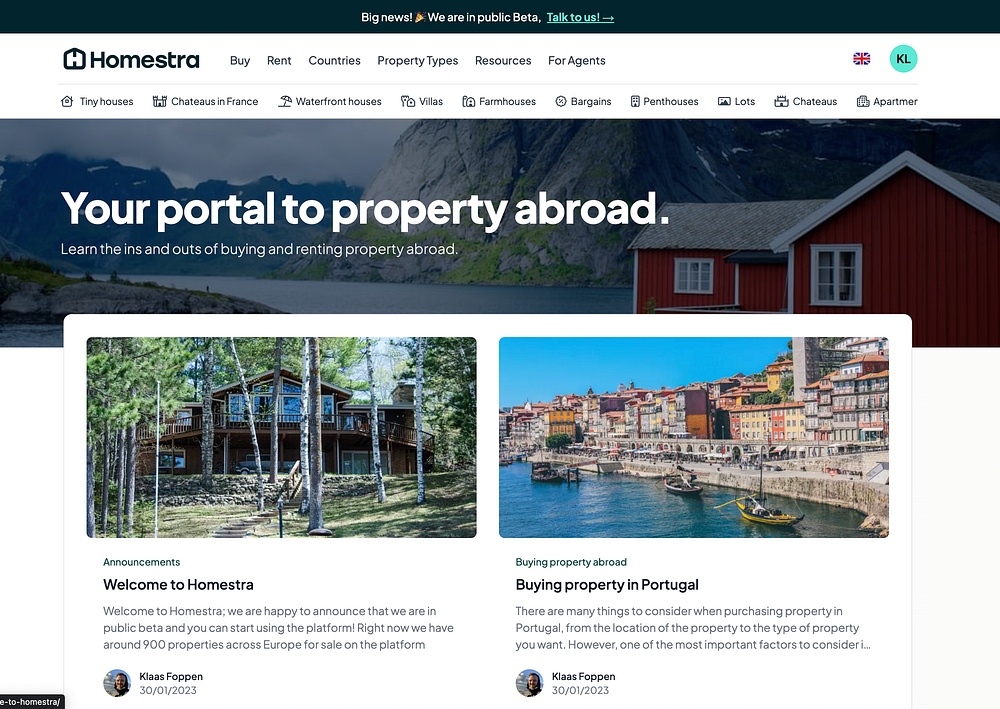Open the Buy menu item
This screenshot has width=1000, height=709.
[x=240, y=61]
